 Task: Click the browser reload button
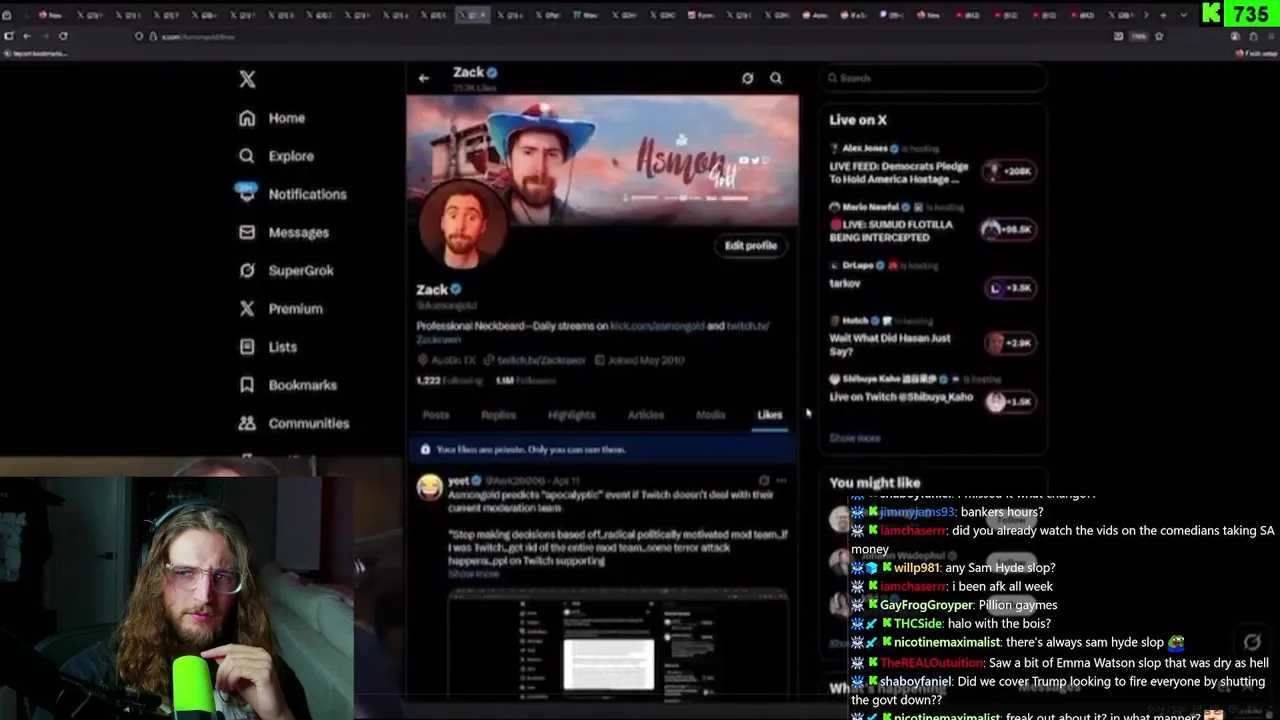(63, 36)
